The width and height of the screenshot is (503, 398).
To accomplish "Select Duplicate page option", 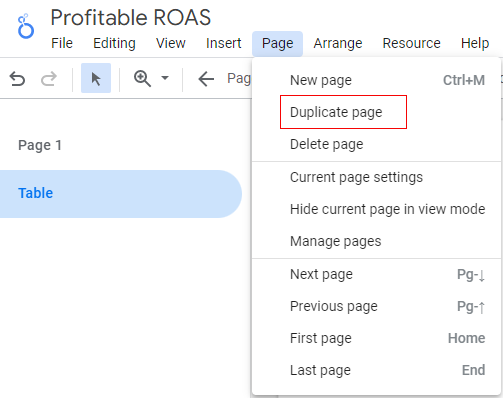I will pos(377,112).
